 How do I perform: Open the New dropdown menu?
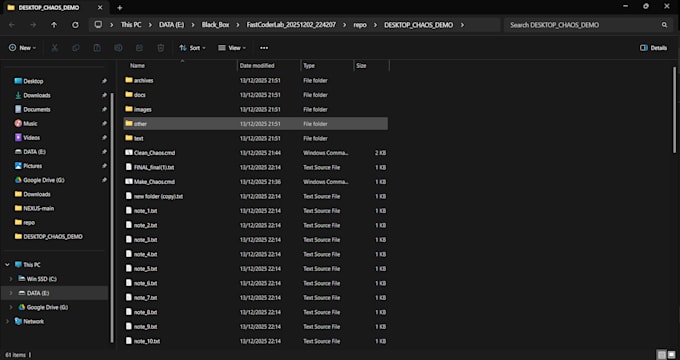coord(22,48)
